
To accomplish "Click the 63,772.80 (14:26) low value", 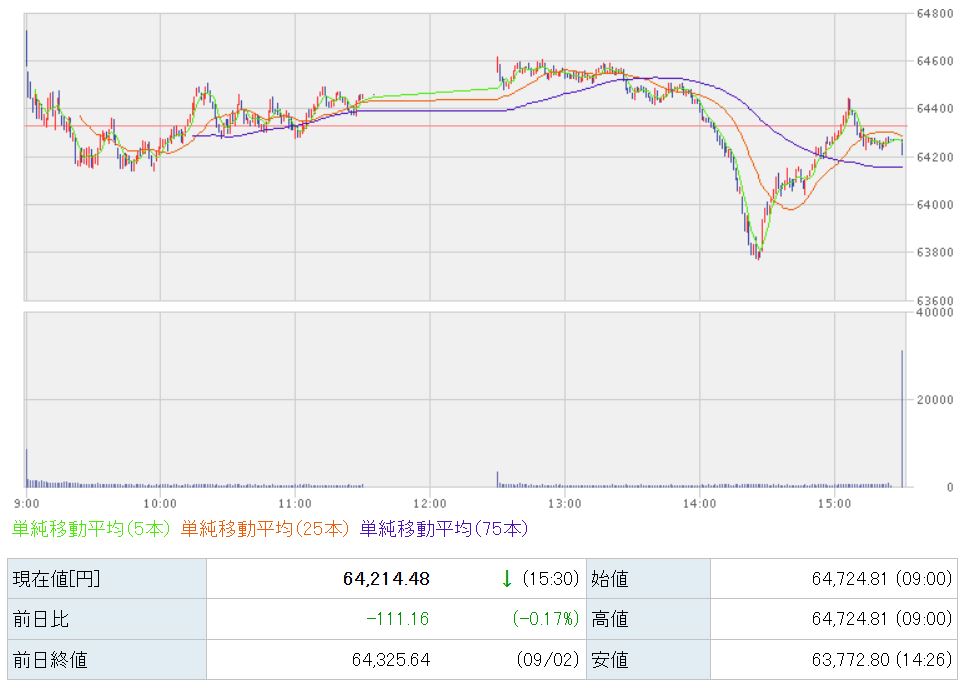I will coord(882,660).
